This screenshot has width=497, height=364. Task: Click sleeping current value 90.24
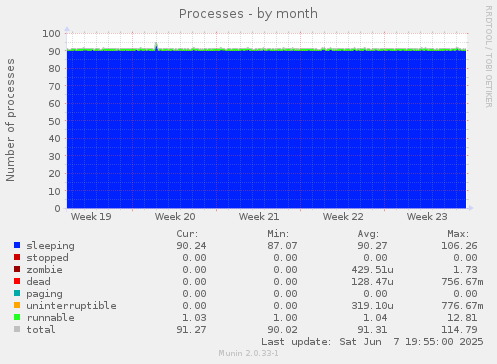click(191, 246)
